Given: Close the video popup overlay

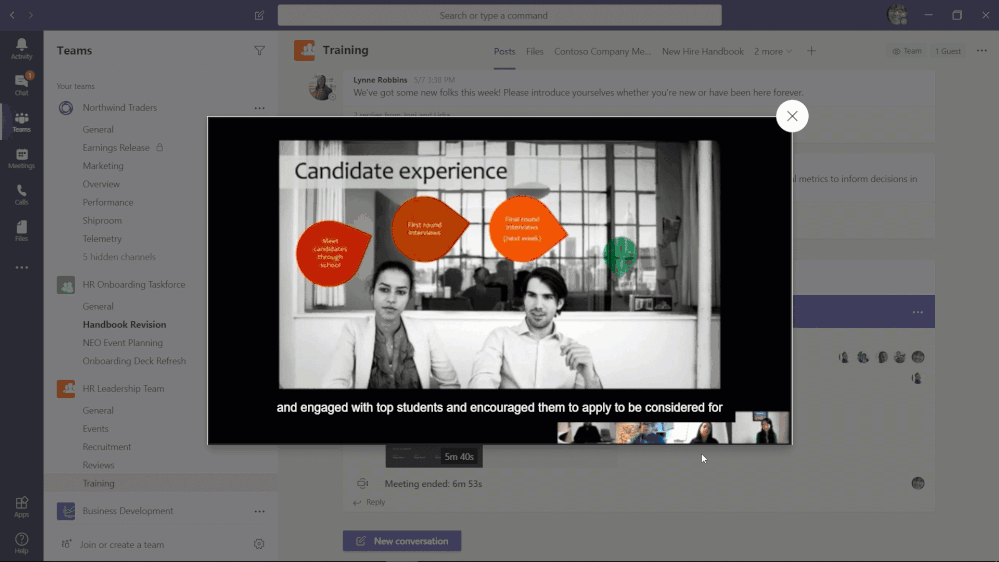Looking at the screenshot, I should [792, 116].
